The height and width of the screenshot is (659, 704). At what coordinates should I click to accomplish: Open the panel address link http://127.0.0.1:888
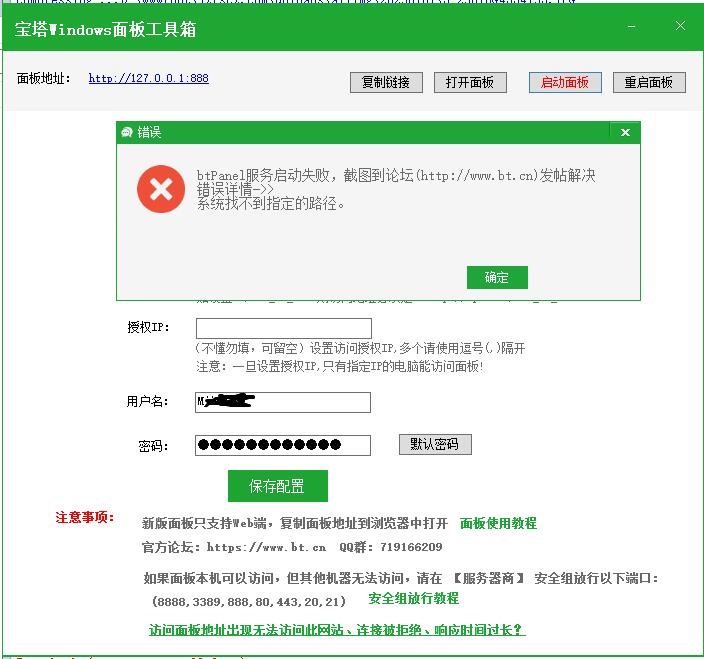(149, 79)
